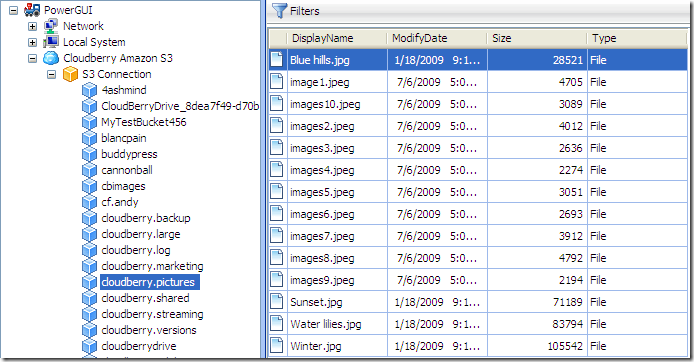694x362 pixels.
Task: Collapse the S3 Connection node
Action: pos(52,74)
